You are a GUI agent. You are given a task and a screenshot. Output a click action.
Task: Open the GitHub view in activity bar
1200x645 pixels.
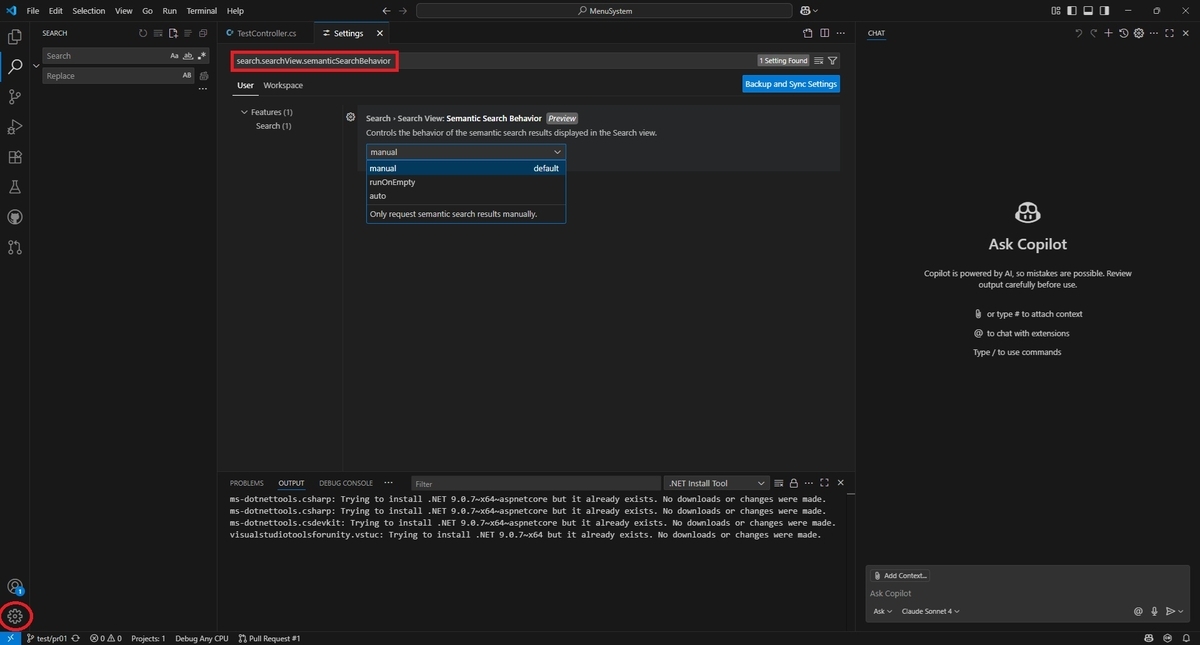[x=15, y=217]
